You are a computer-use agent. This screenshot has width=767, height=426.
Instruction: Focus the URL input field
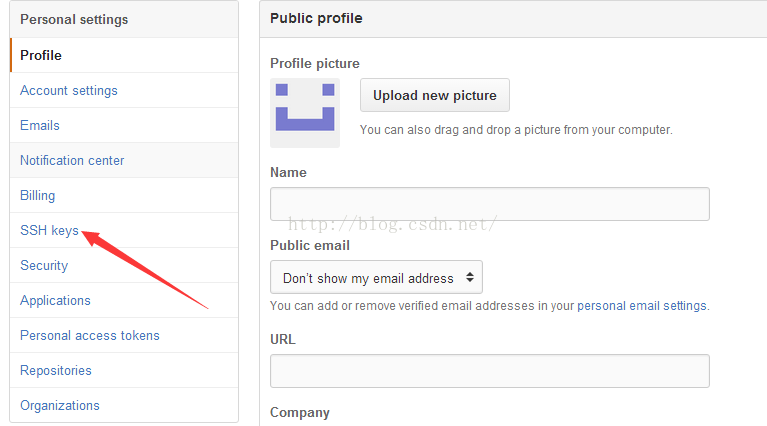pyautogui.click(x=490, y=371)
